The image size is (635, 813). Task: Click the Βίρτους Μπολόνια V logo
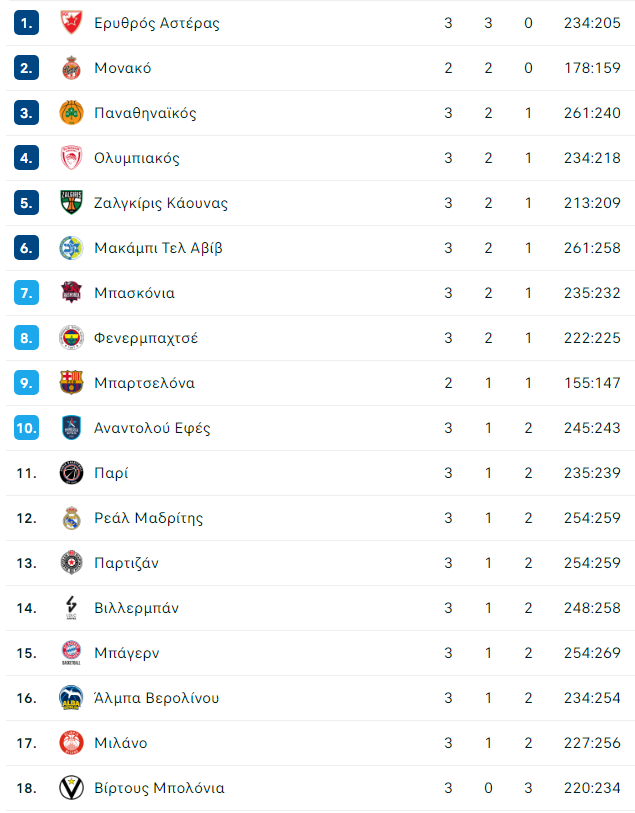(x=70, y=788)
